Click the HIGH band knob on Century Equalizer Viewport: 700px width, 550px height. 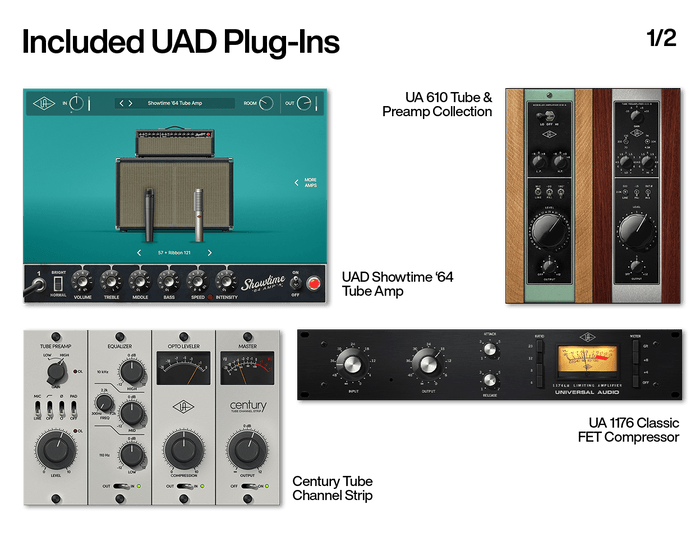132,372
